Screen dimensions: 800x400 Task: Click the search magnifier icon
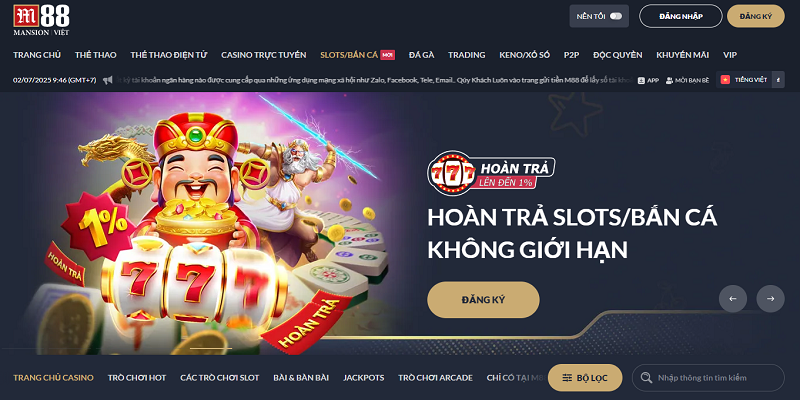coord(646,378)
